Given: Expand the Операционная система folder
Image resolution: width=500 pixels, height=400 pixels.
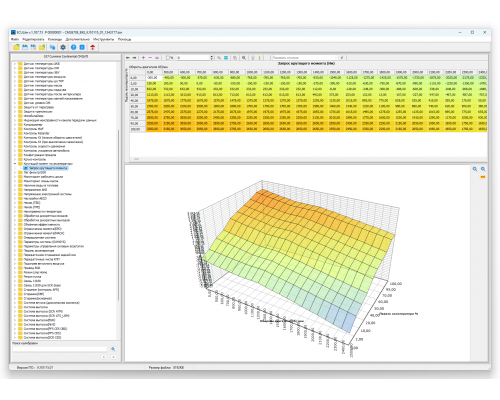Looking at the screenshot, I should pyautogui.click(x=15, y=238).
